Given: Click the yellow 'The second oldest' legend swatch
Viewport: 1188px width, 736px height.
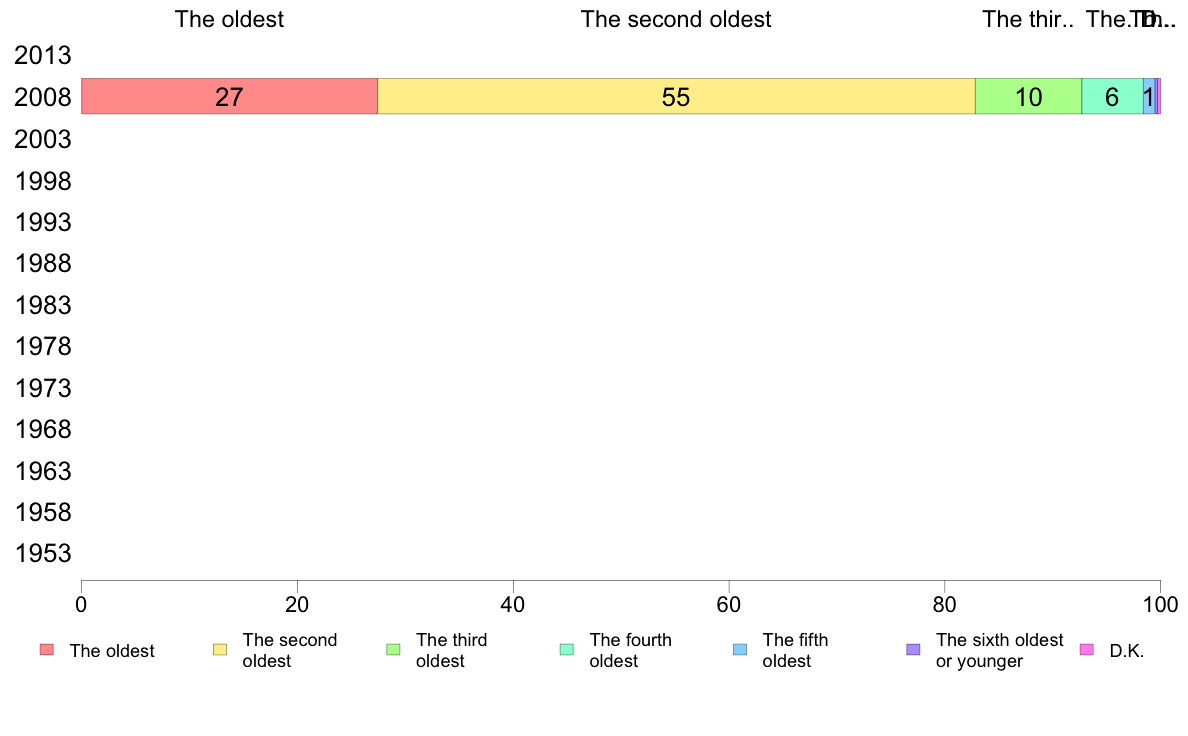Looking at the screenshot, I should point(220,650).
